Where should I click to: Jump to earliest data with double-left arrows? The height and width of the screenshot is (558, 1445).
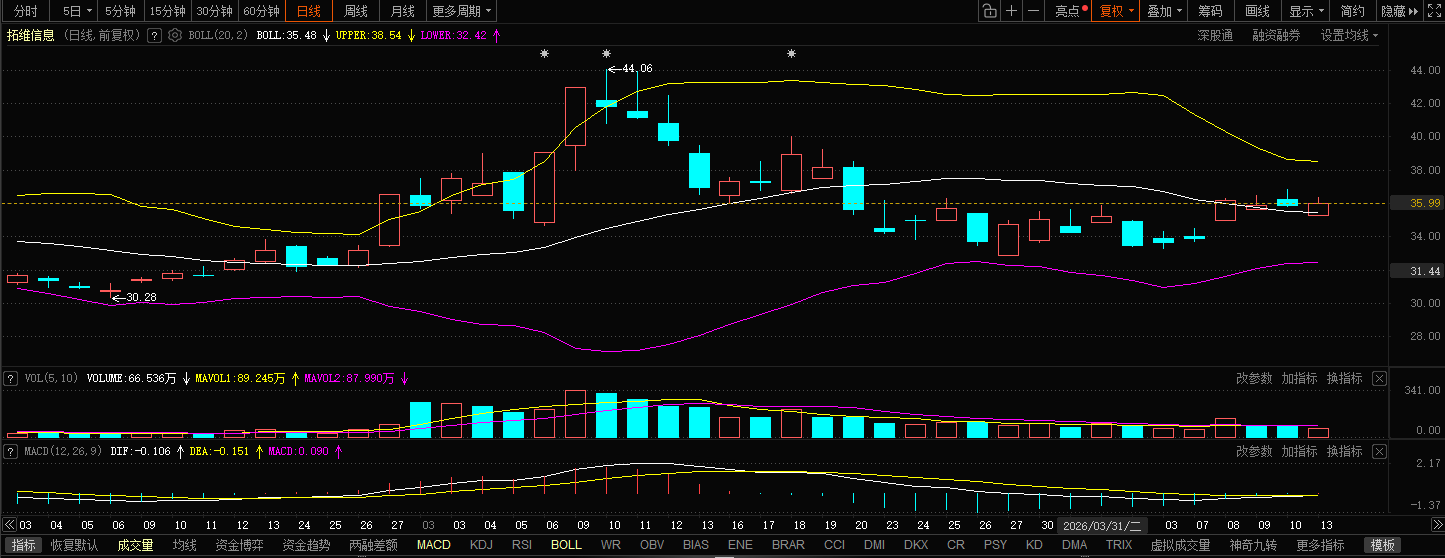[x=10, y=525]
